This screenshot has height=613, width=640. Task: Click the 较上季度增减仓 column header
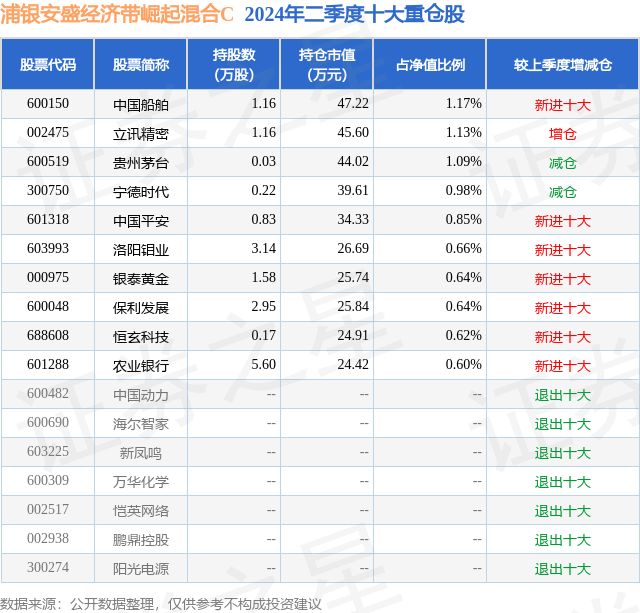[x=563, y=64]
